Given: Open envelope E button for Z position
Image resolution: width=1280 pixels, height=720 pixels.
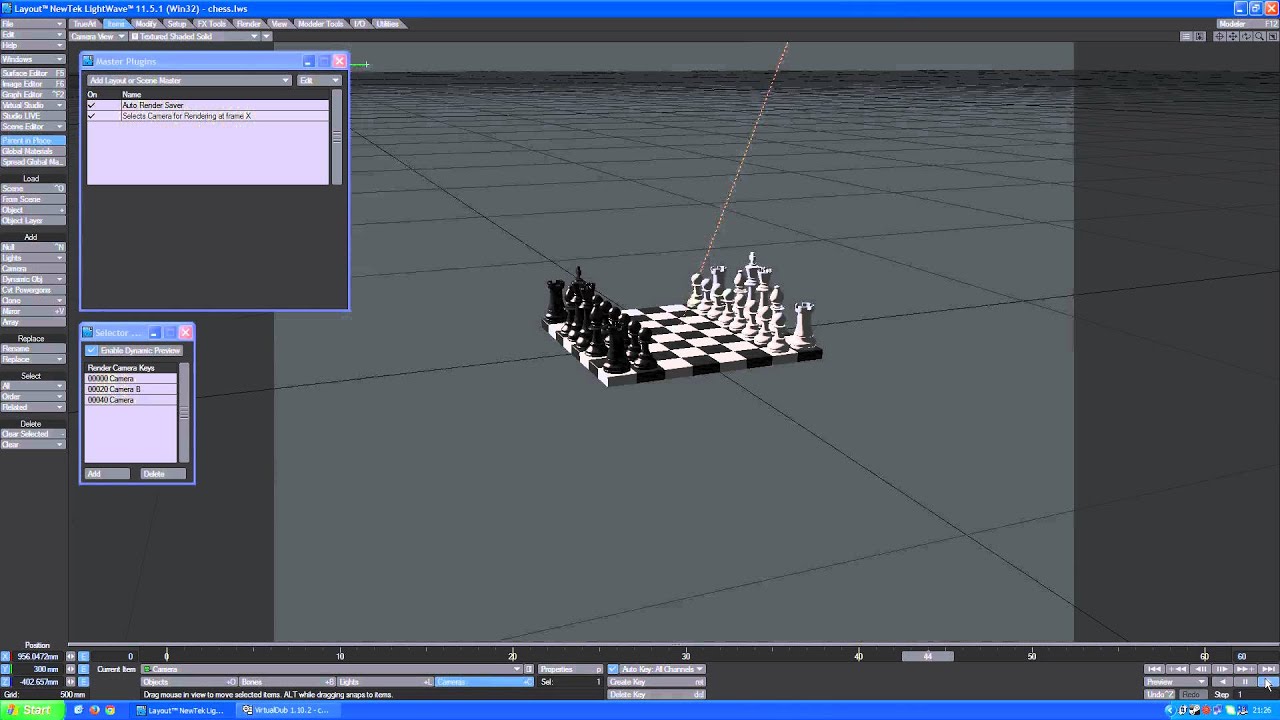Looking at the screenshot, I should (x=83, y=682).
